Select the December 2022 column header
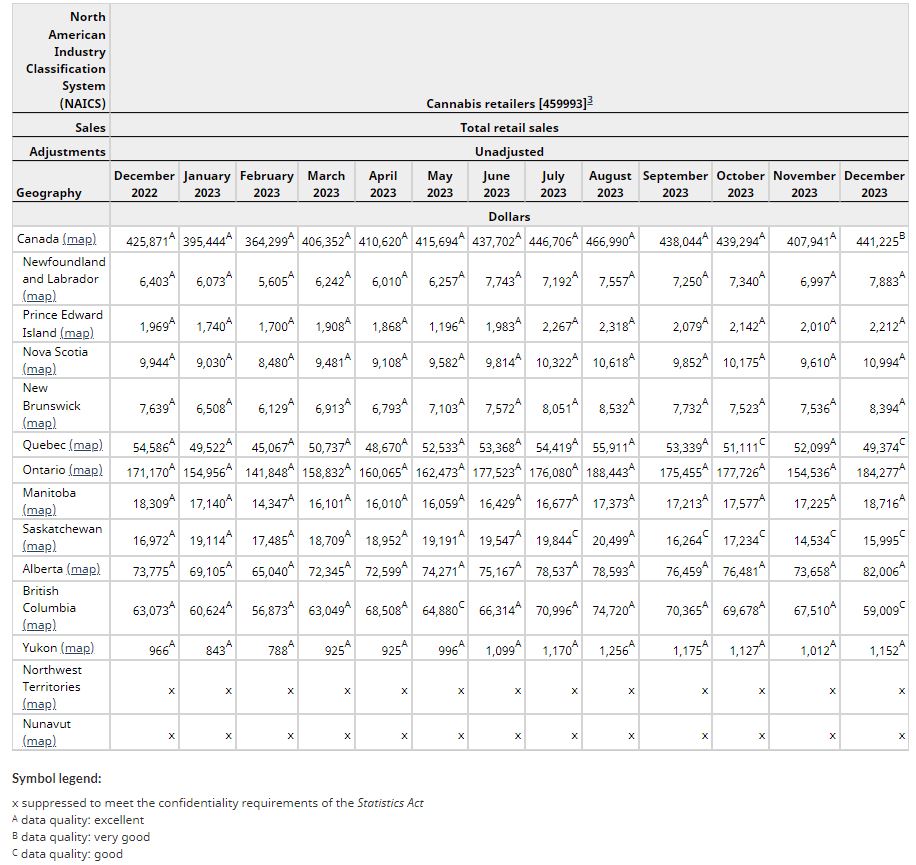Image resolution: width=916 pixels, height=865 pixels. (144, 184)
